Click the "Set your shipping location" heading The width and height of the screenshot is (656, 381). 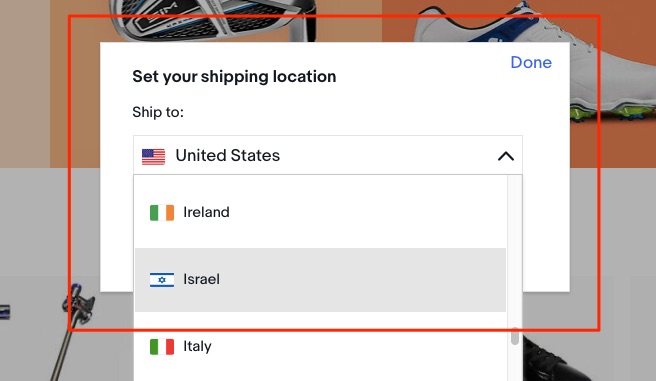tap(234, 77)
